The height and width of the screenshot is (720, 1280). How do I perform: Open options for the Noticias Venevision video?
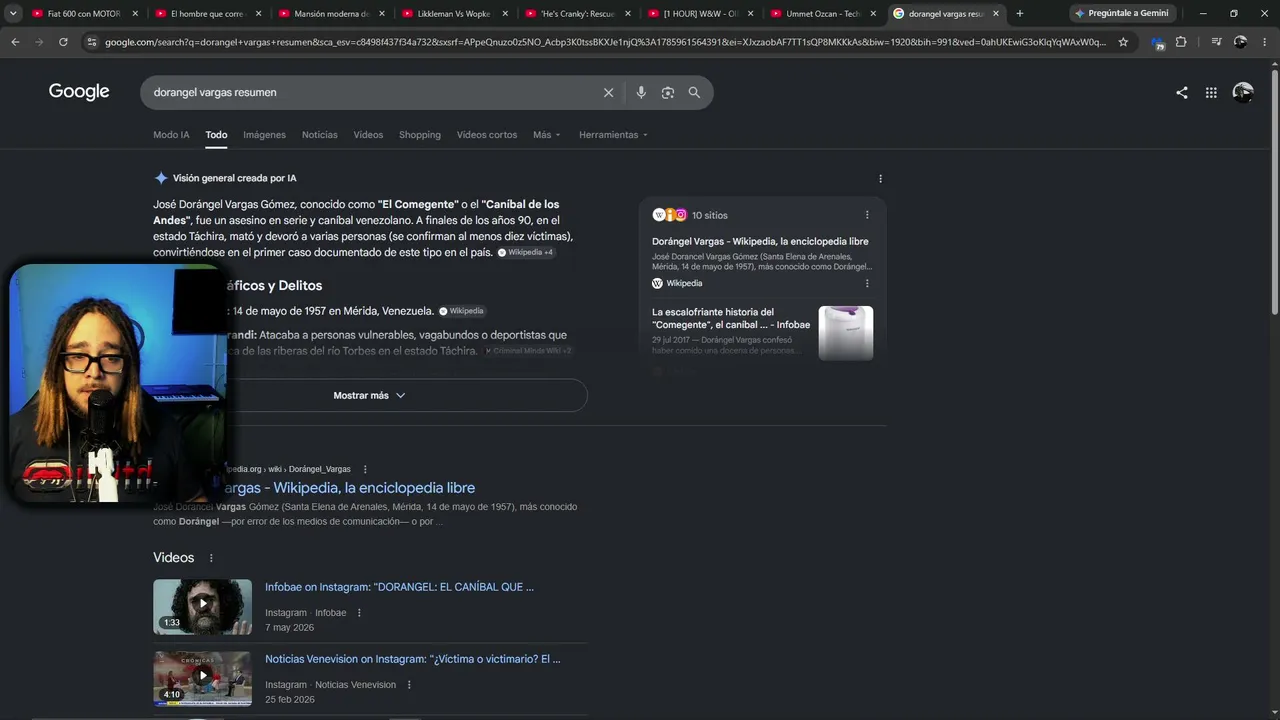point(409,685)
